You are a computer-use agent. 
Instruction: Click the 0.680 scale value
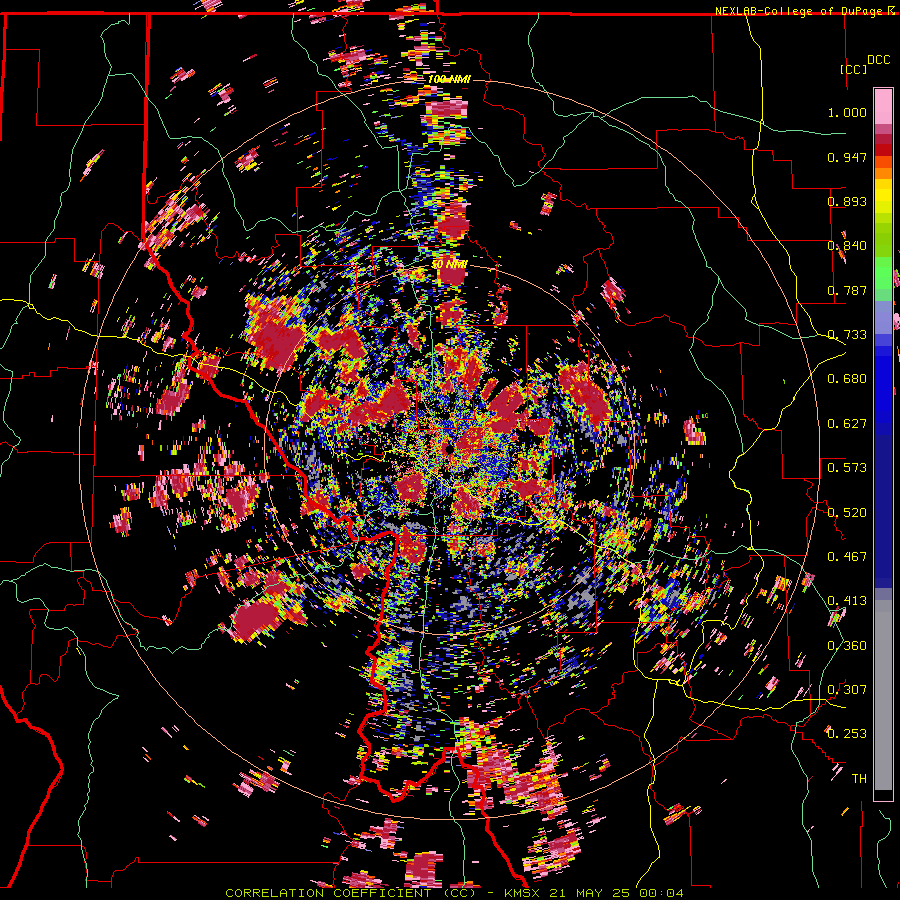click(847, 379)
